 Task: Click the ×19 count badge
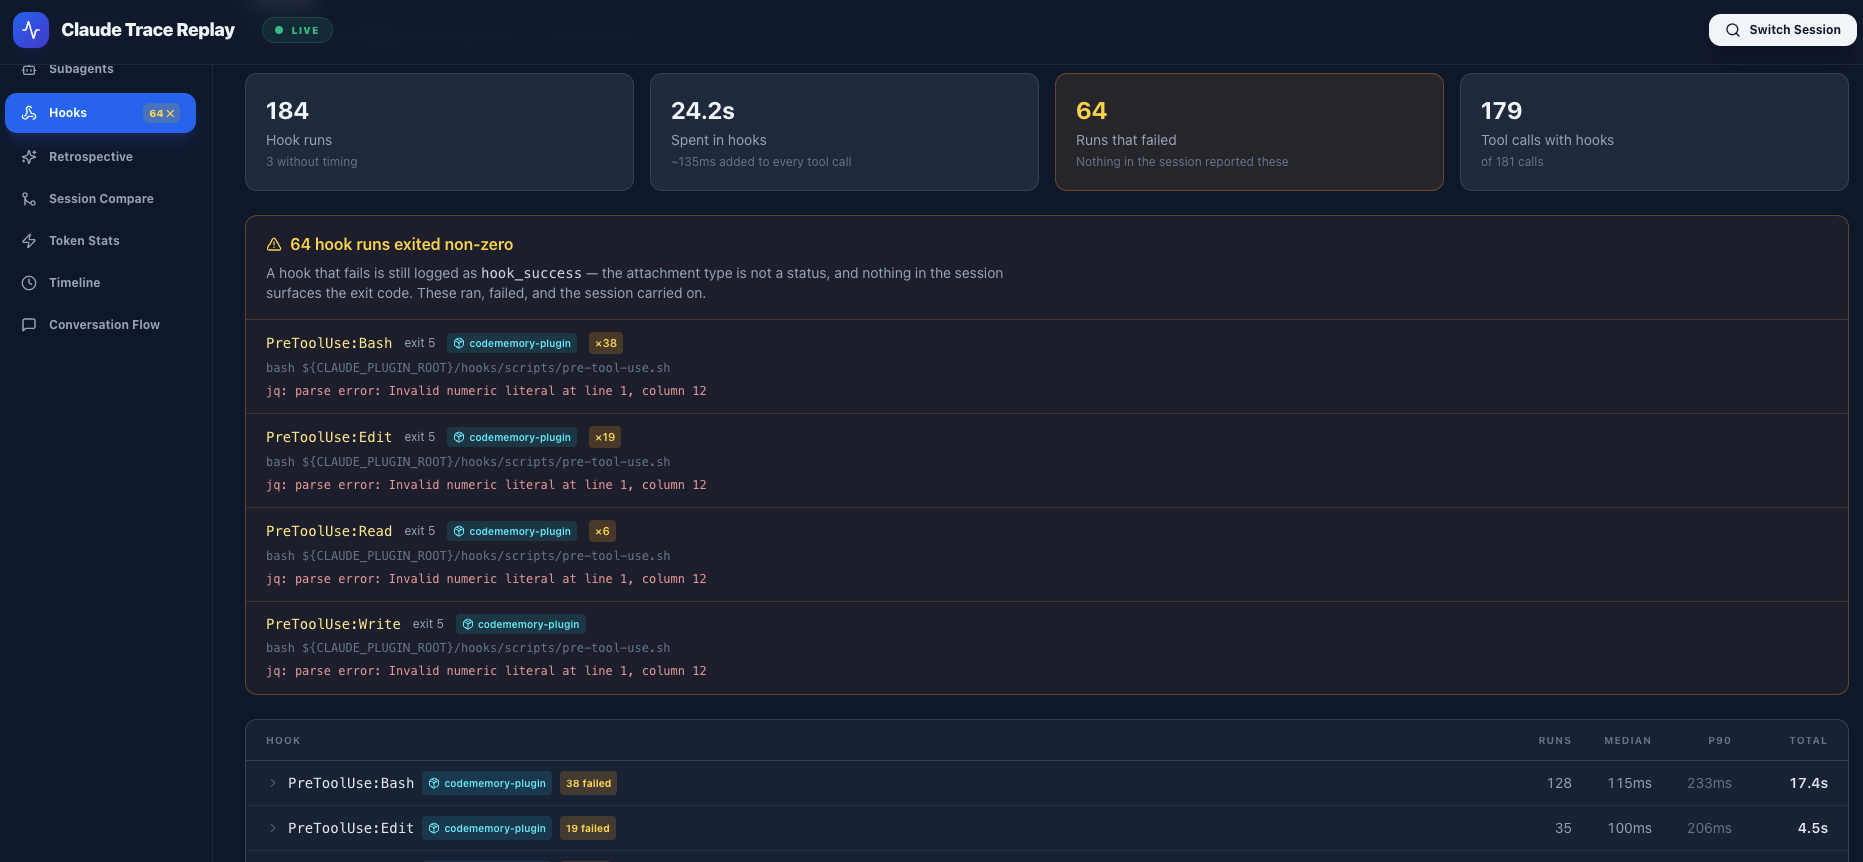tap(605, 437)
